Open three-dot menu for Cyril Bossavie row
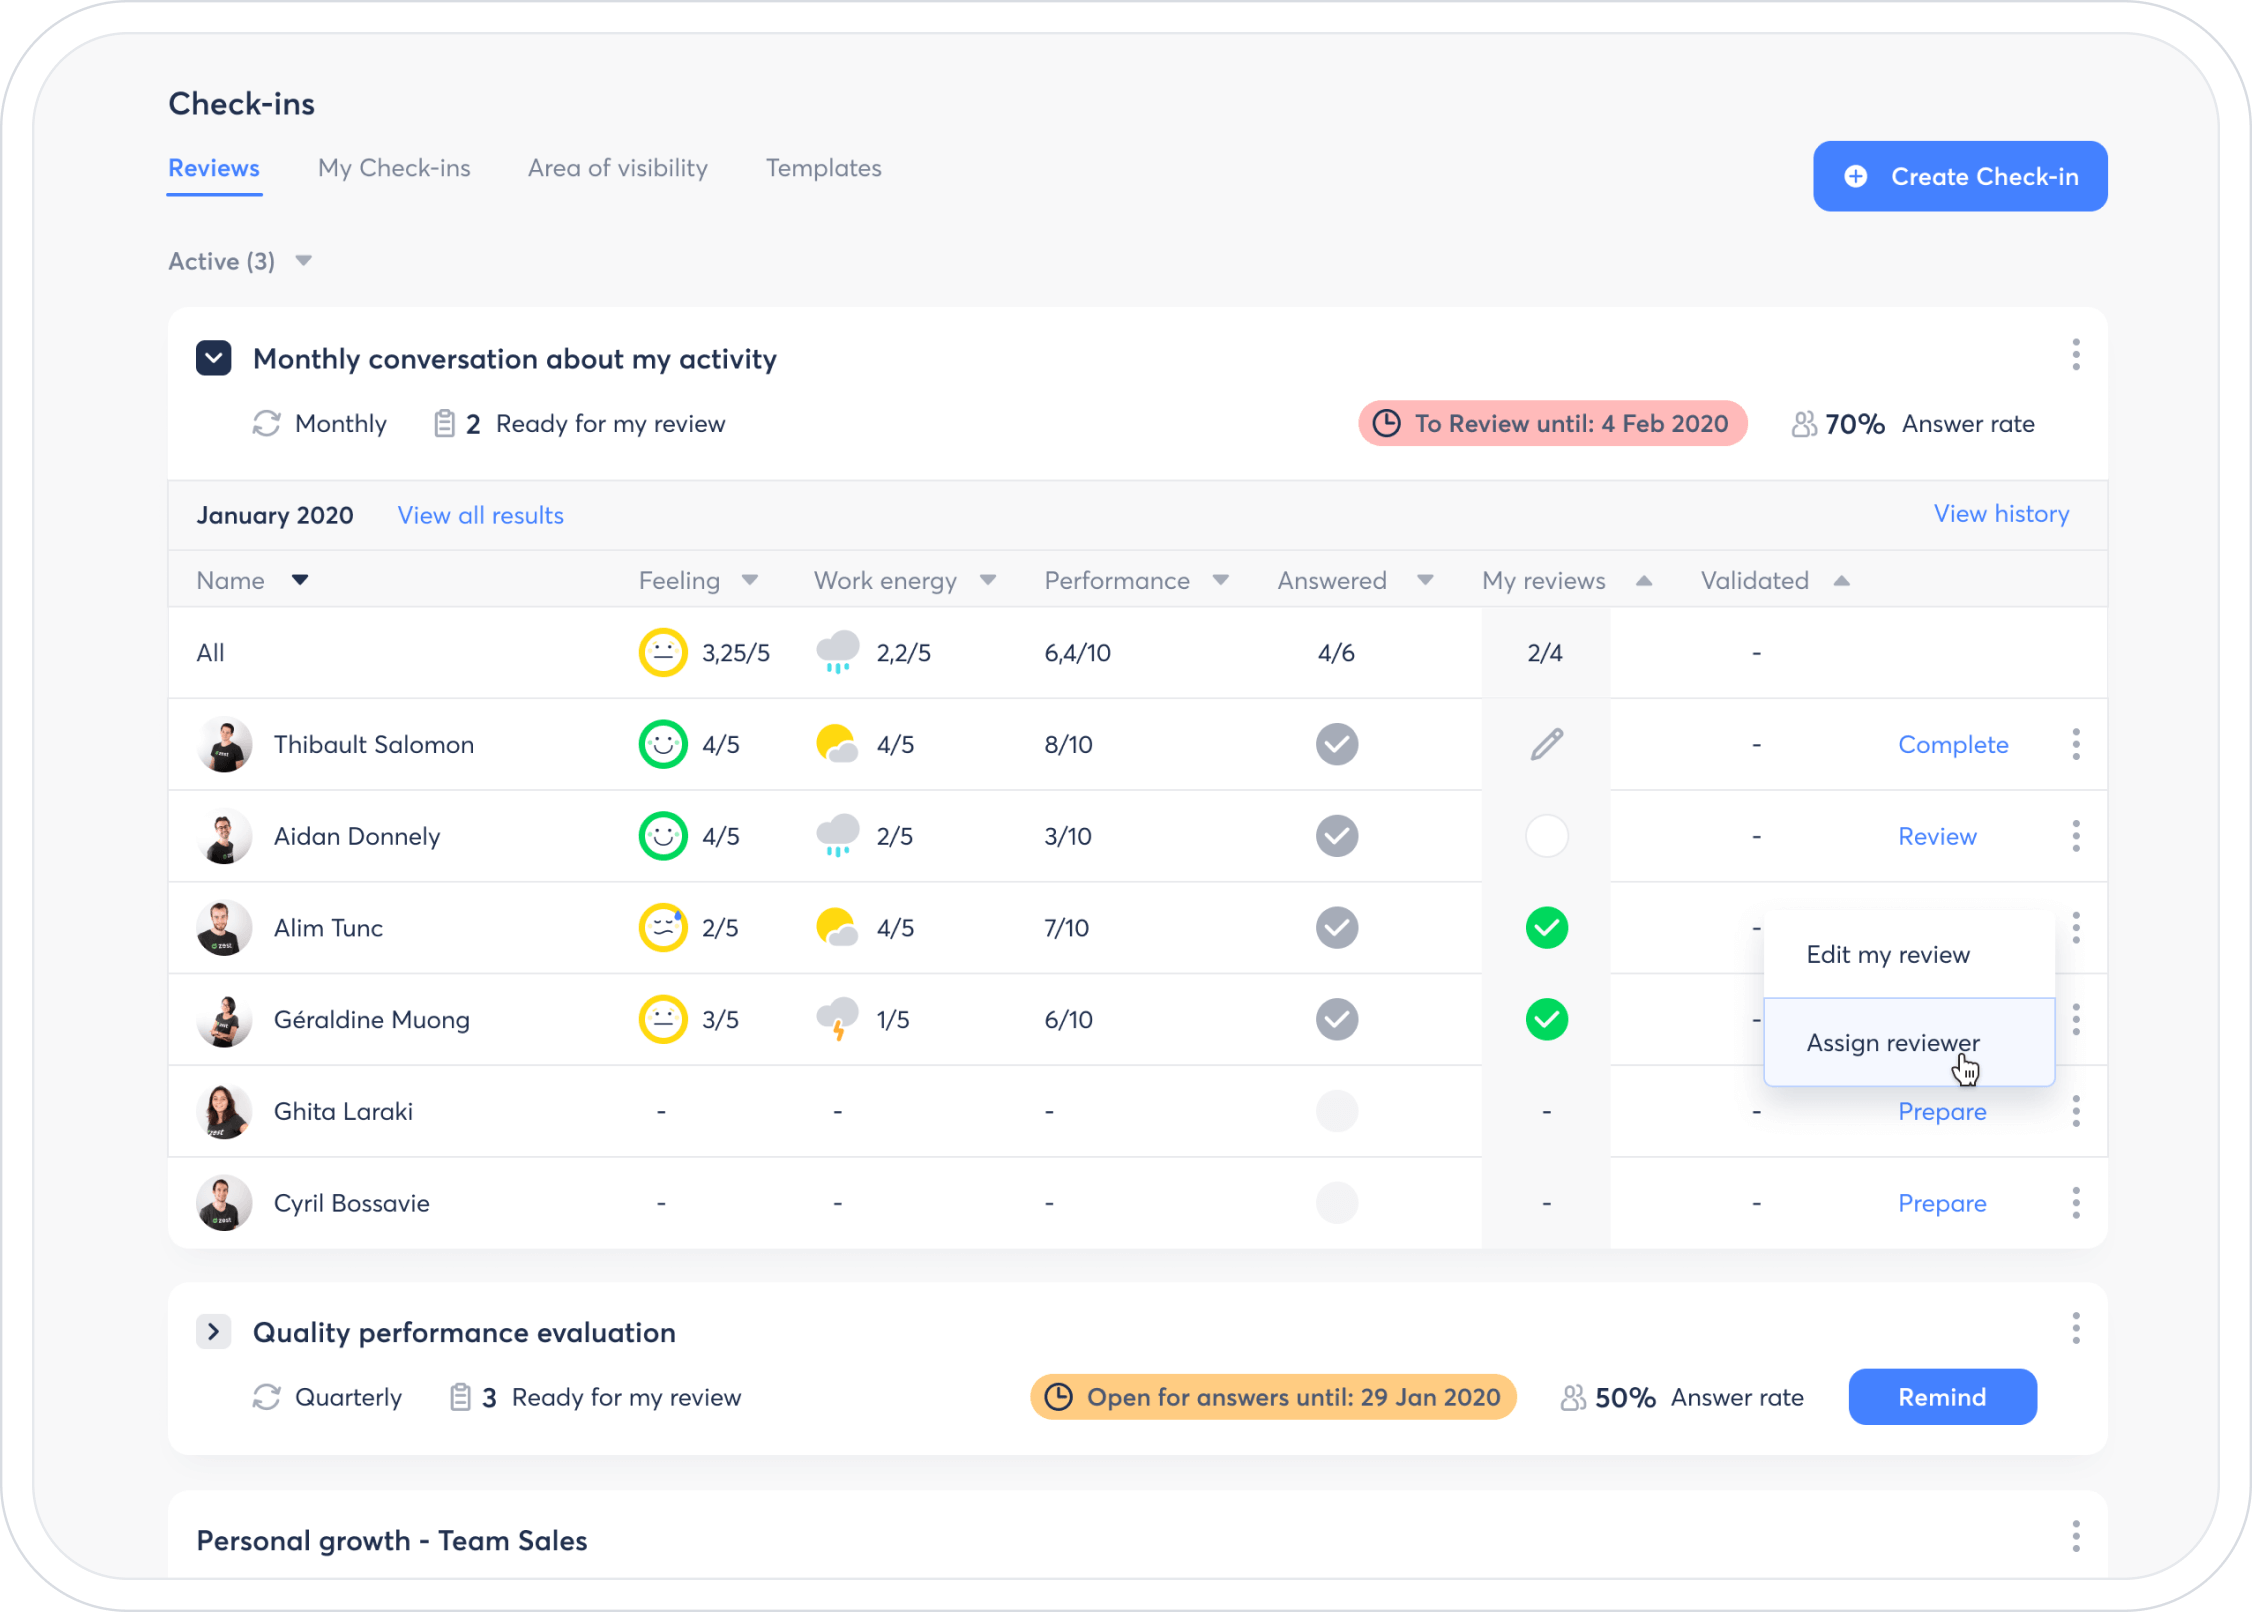 point(2076,1203)
